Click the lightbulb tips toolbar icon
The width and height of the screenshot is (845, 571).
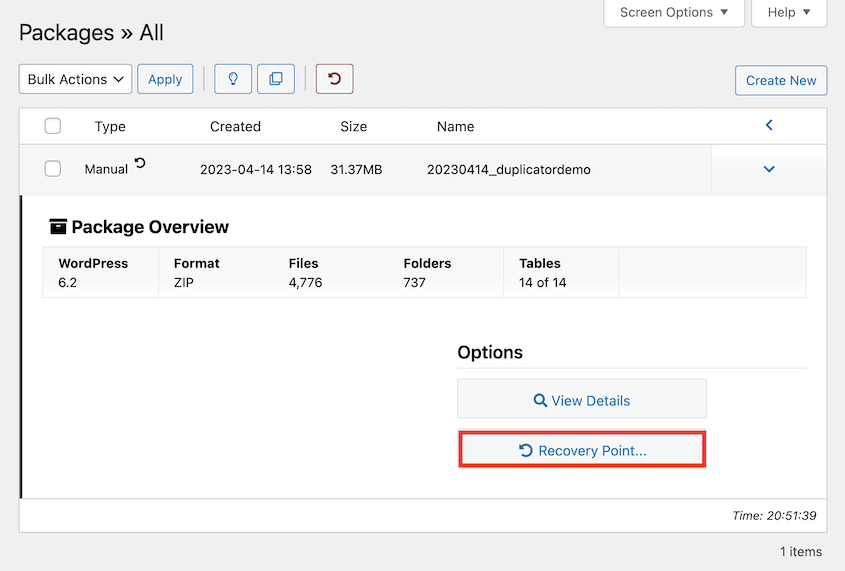(233, 79)
